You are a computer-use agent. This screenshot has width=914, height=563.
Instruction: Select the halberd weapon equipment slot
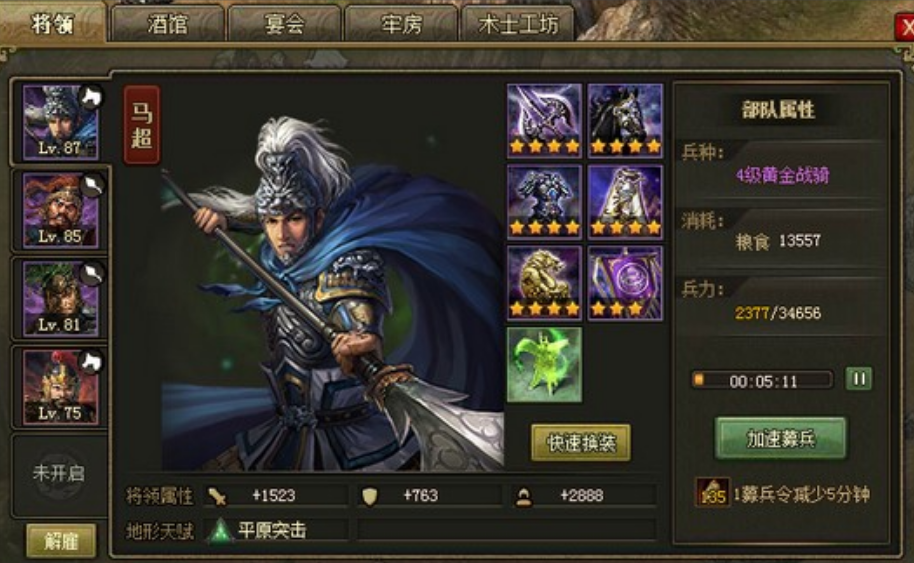click(544, 121)
